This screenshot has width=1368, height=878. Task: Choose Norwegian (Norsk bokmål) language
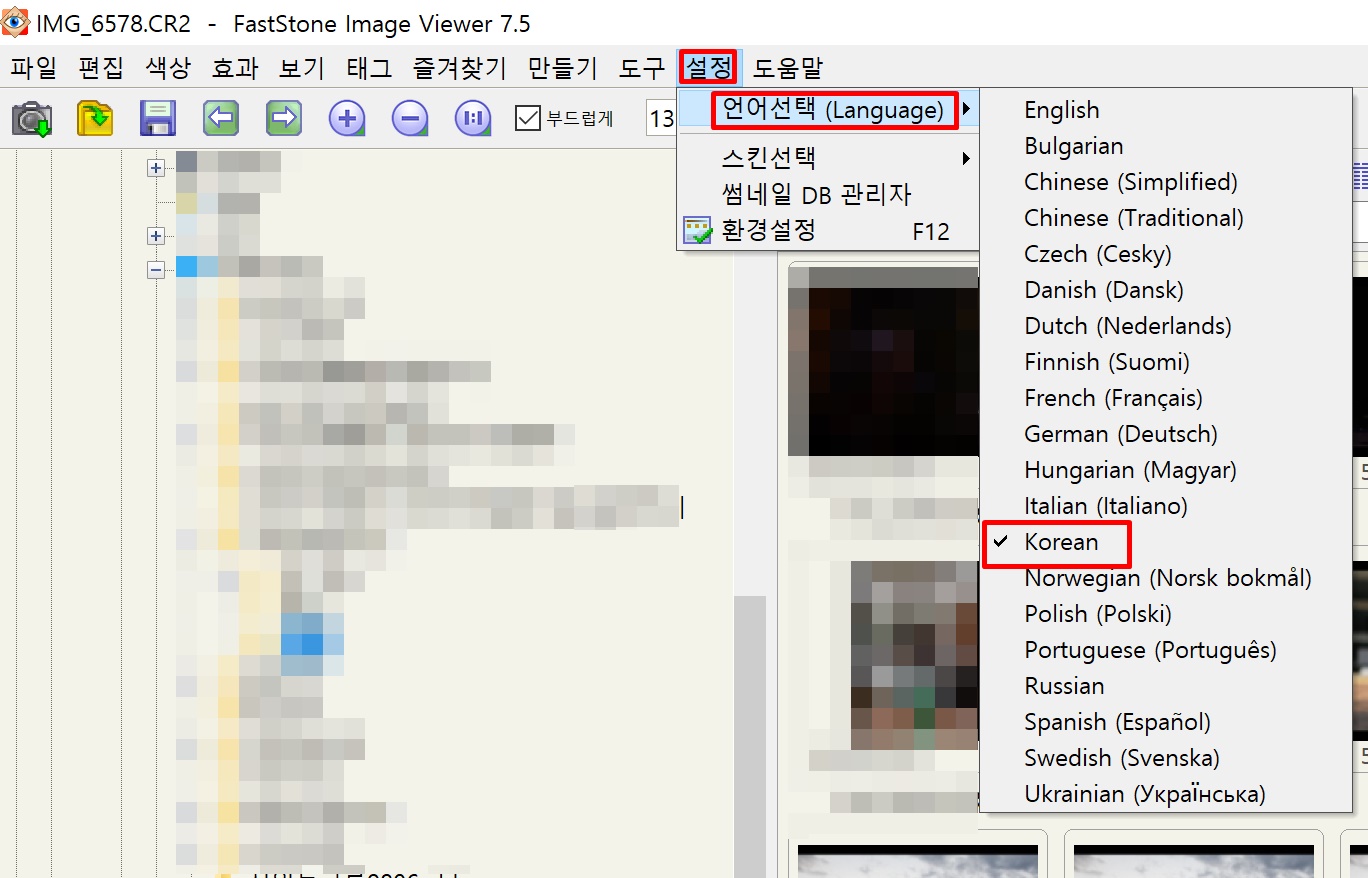1170,578
